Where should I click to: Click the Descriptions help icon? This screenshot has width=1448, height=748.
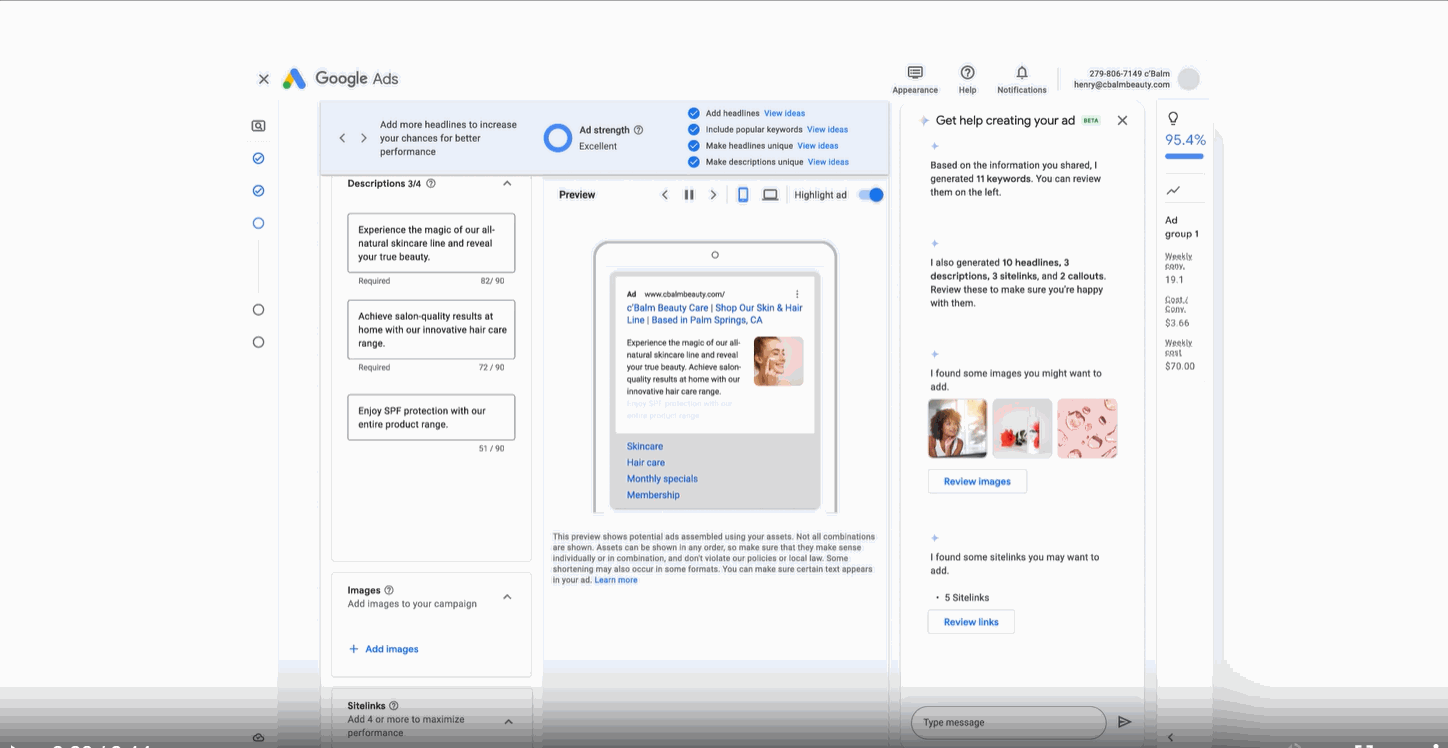[431, 184]
